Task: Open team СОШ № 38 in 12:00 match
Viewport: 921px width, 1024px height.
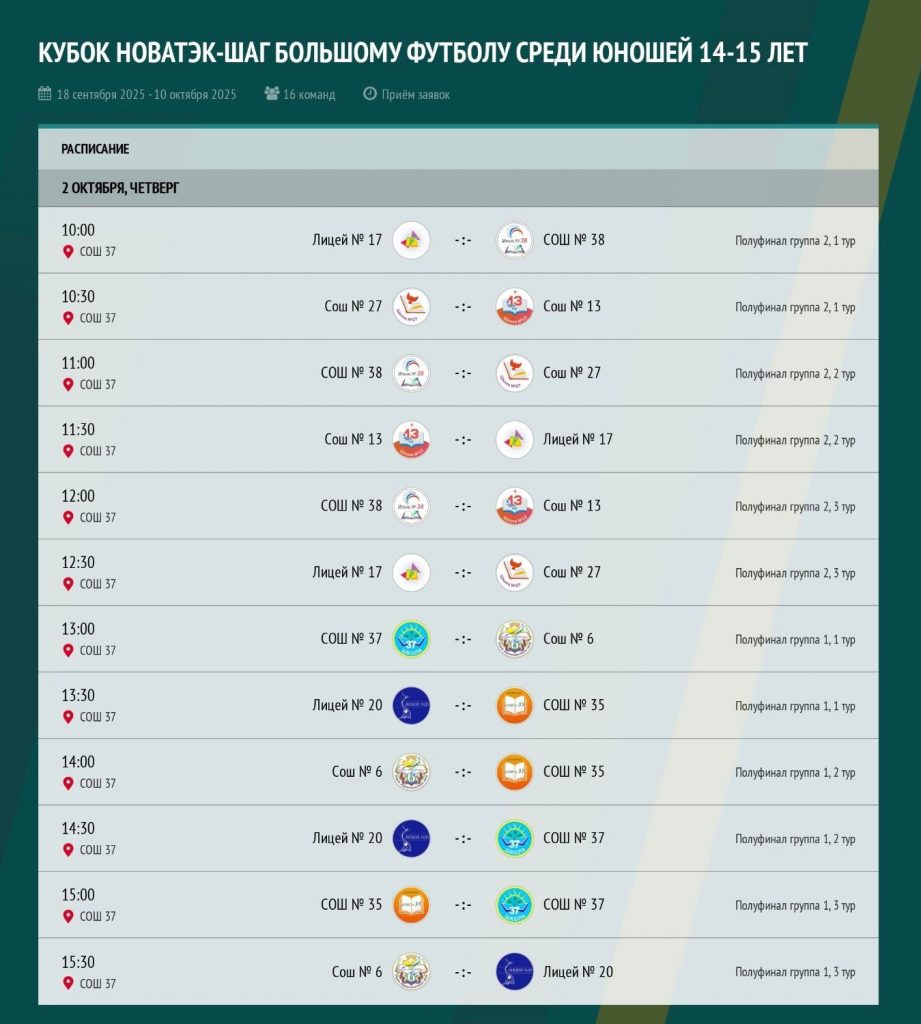Action: pyautogui.click(x=351, y=506)
